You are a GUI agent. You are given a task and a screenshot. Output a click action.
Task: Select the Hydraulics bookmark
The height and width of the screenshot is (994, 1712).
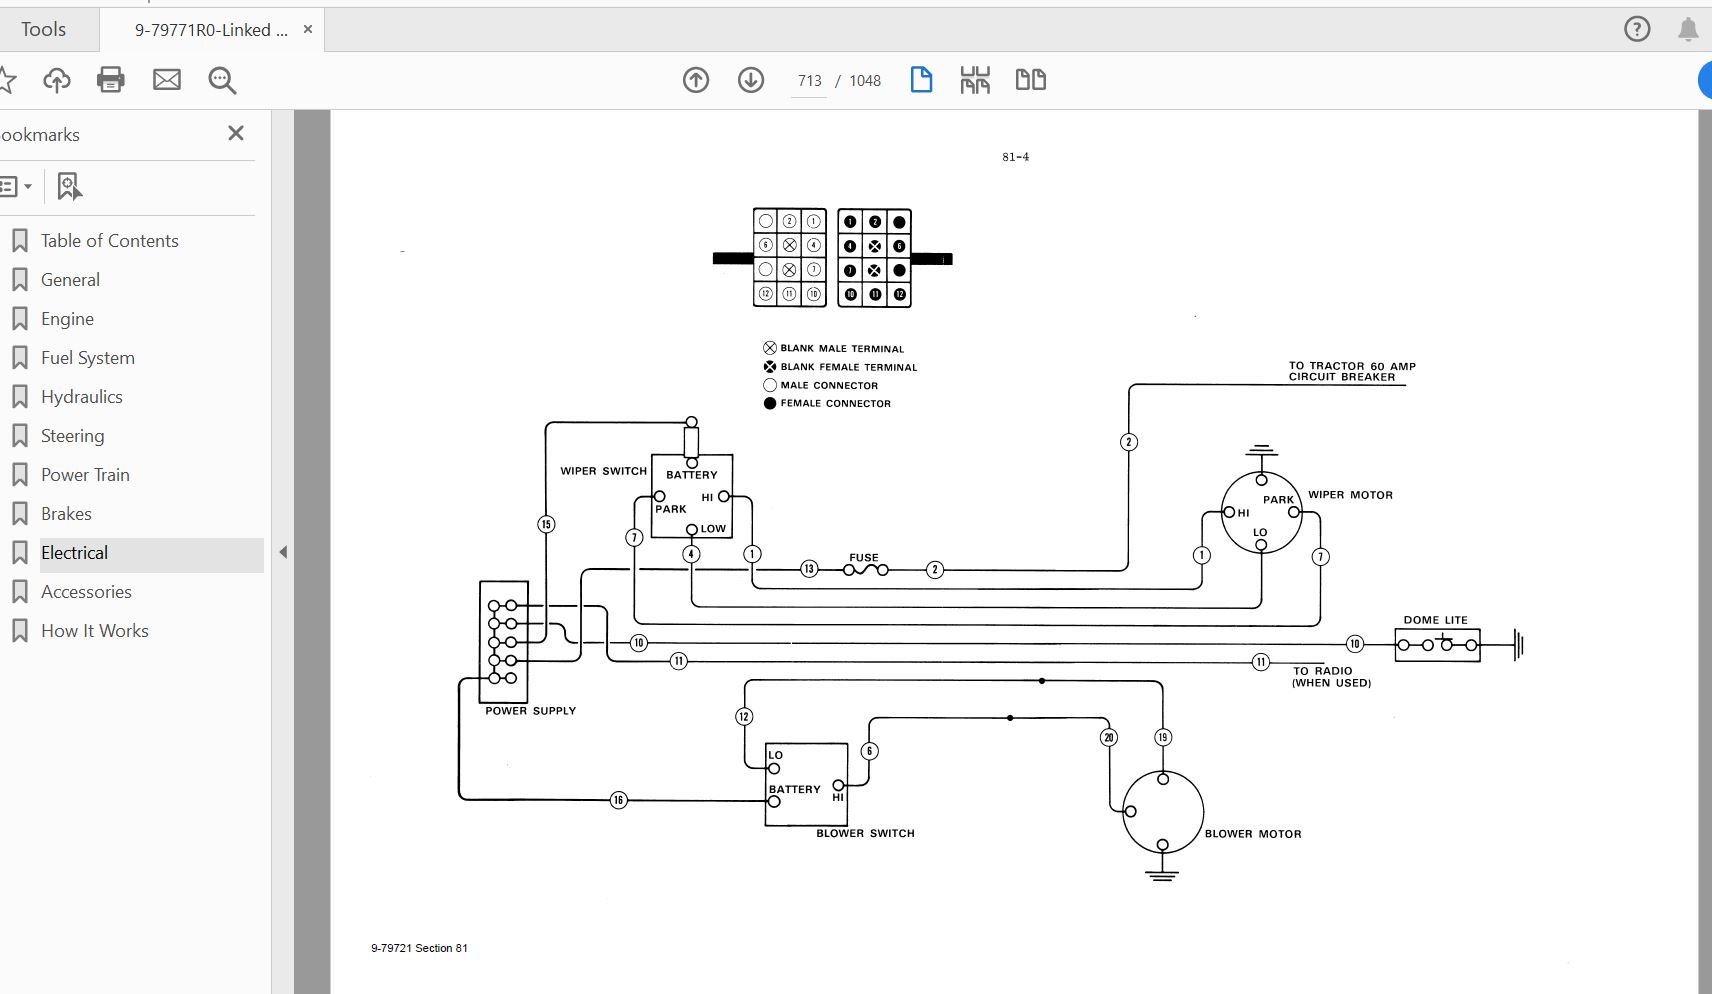pos(82,397)
